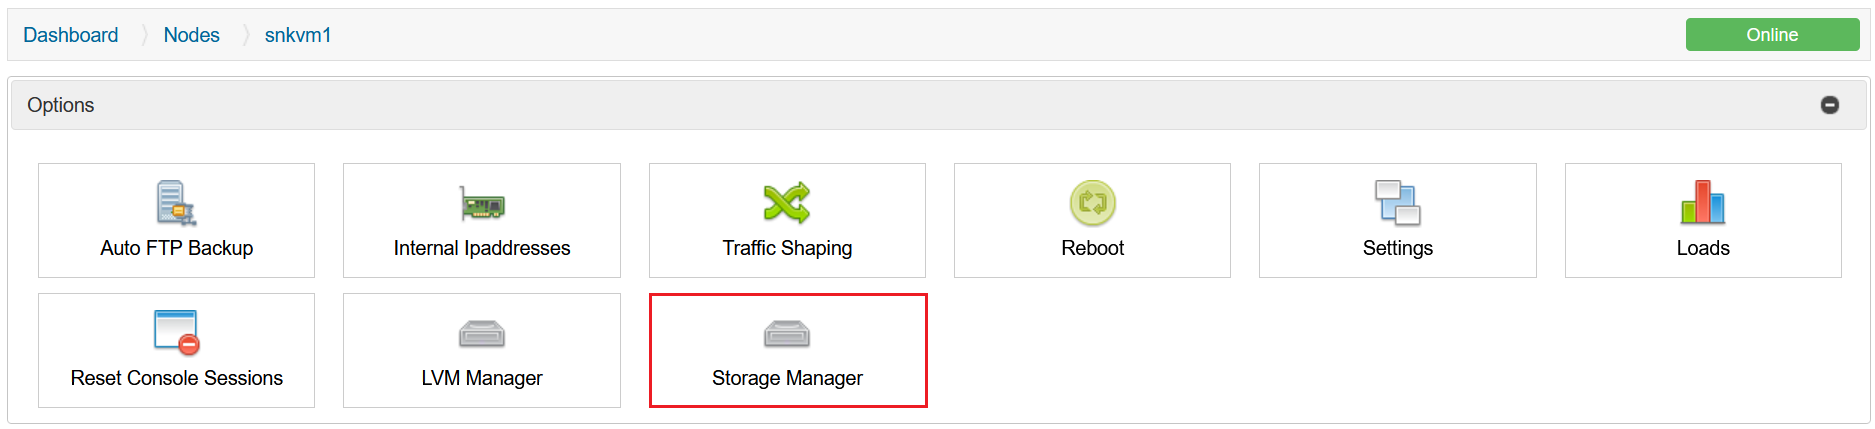
Task: Open the Nodes breadcrumb link
Action: [191, 35]
